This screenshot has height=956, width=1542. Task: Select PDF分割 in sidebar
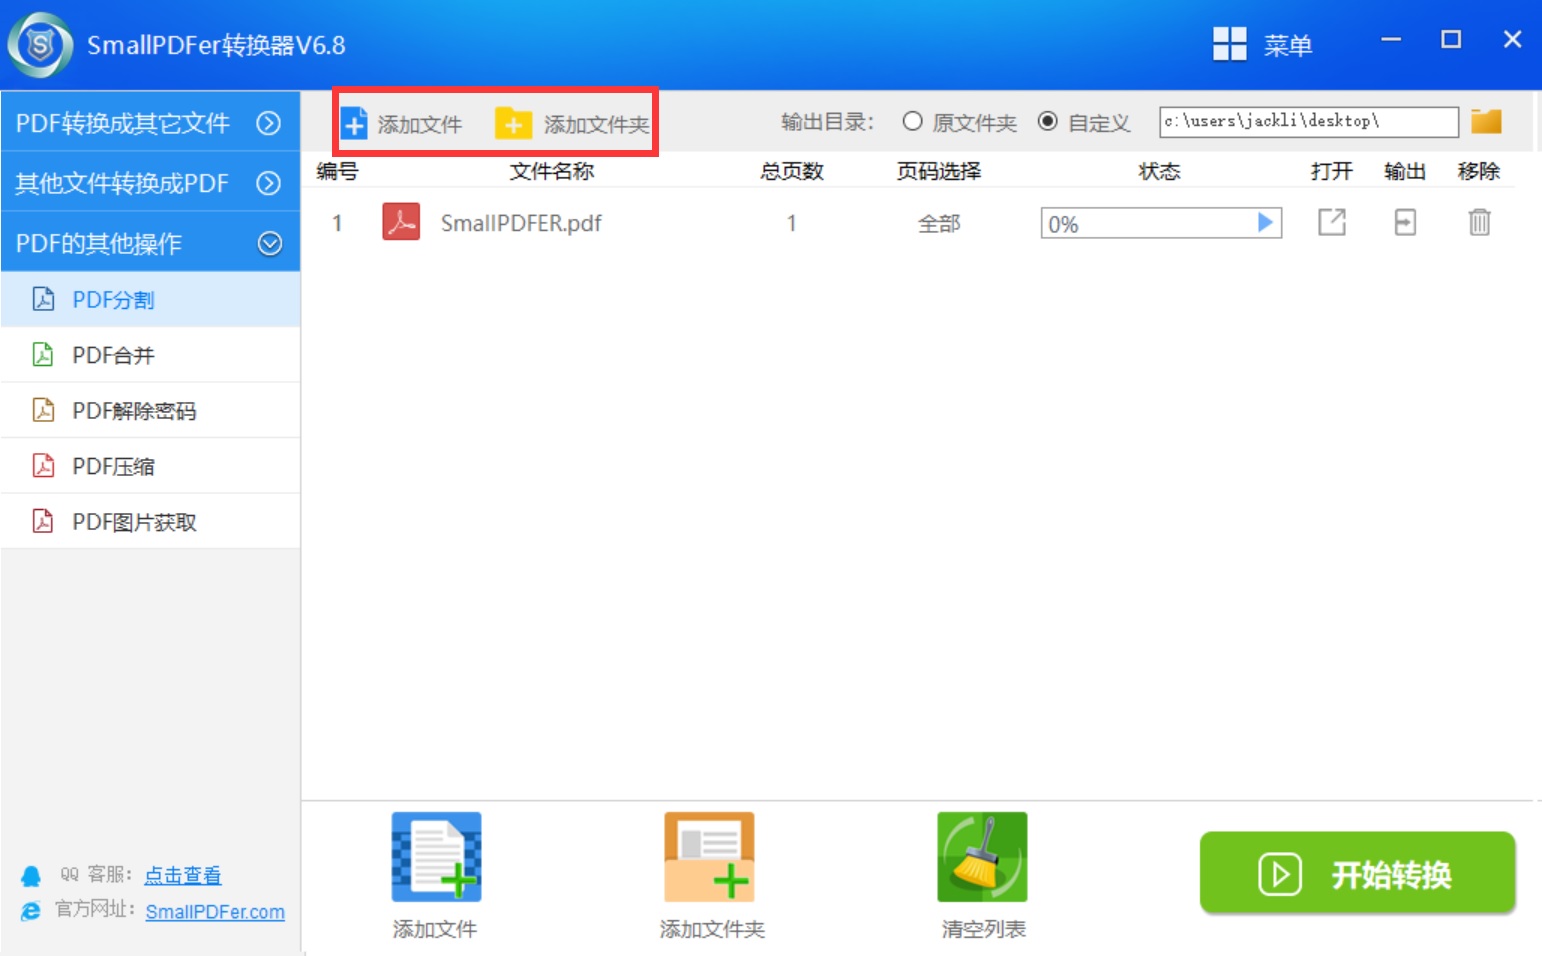point(150,299)
